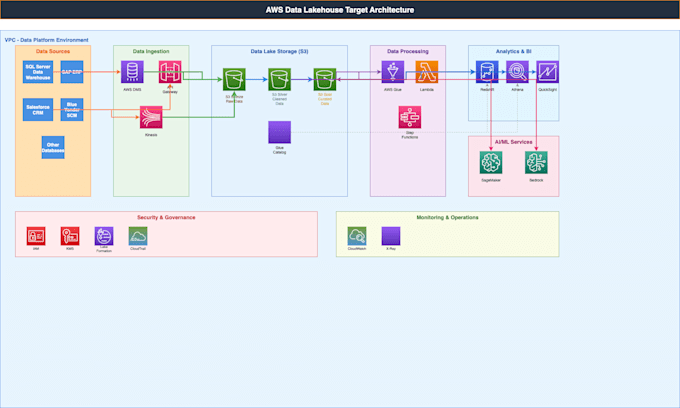
Task: Select the S3 Silver Cleaned Data bucket
Action: [x=279, y=79]
